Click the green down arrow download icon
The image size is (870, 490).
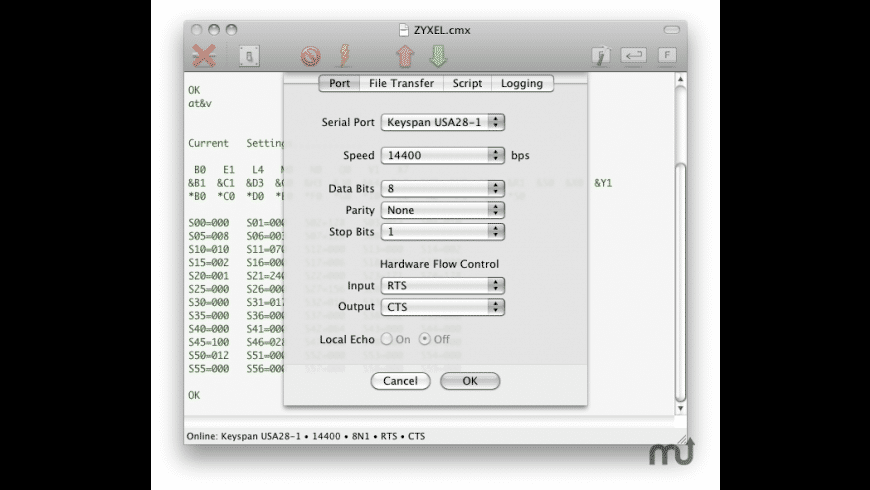click(x=437, y=56)
